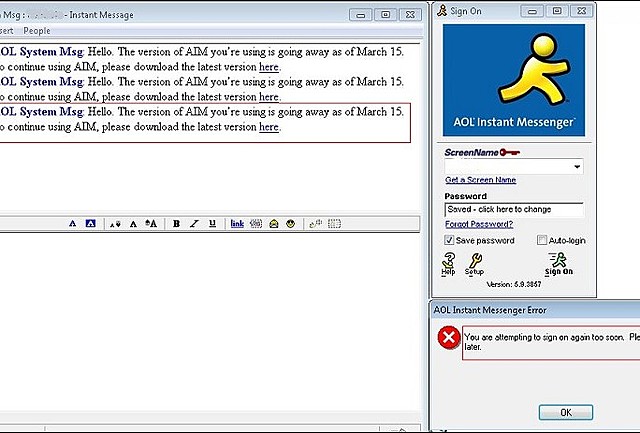Reset to the normal font size
Image resolution: width=640 pixels, height=433 pixels.
pyautogui.click(x=133, y=224)
